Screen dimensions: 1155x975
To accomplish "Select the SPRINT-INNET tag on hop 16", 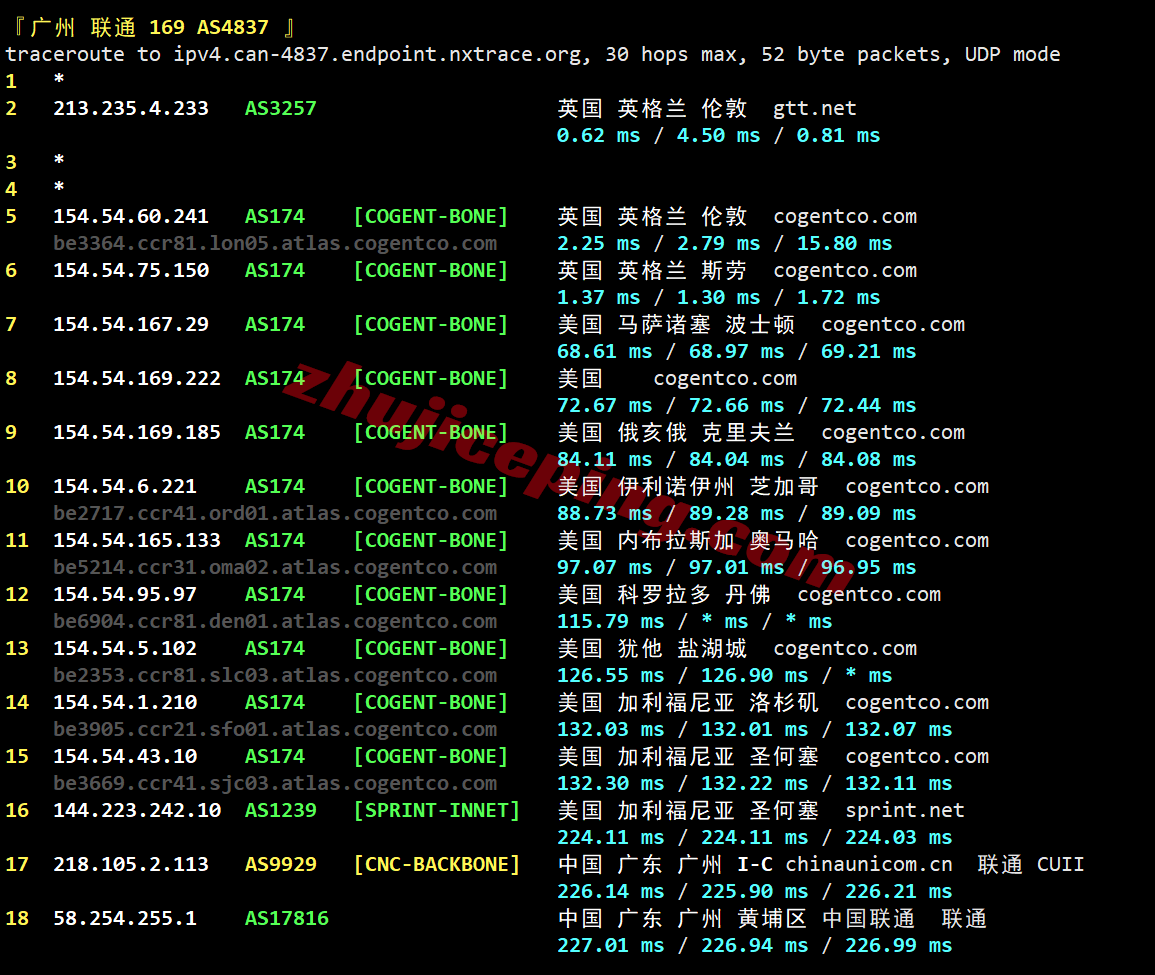I will (x=437, y=810).
